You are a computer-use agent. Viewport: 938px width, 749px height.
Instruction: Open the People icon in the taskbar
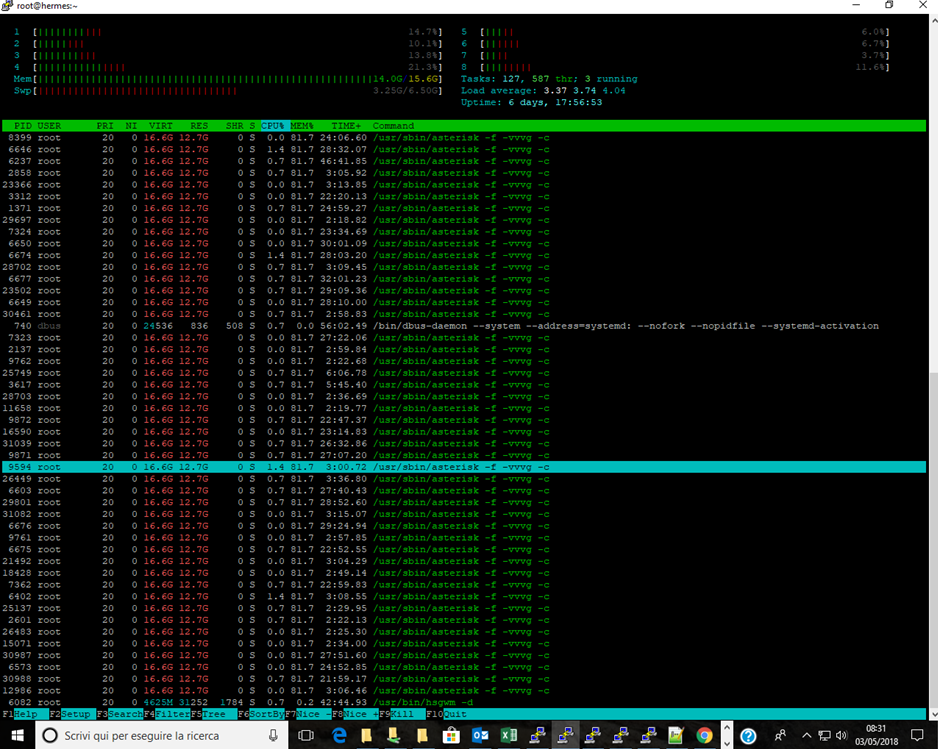pos(780,735)
